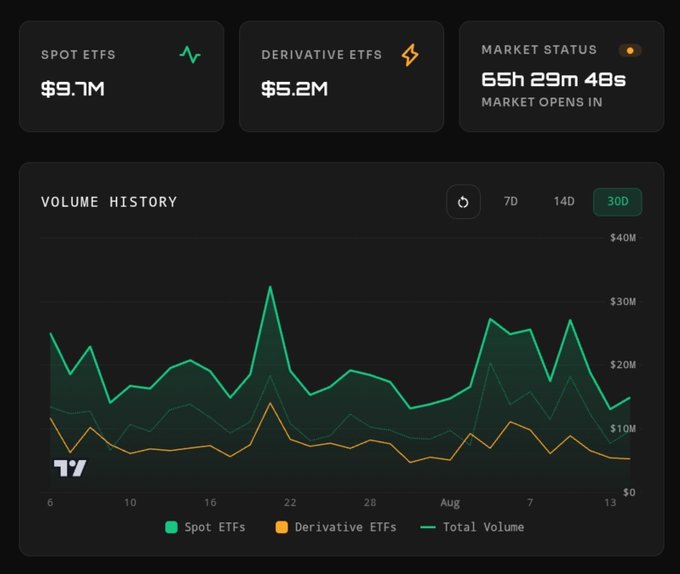
Task: Toggle the Spot ETFs legend swatch
Action: (x=171, y=527)
